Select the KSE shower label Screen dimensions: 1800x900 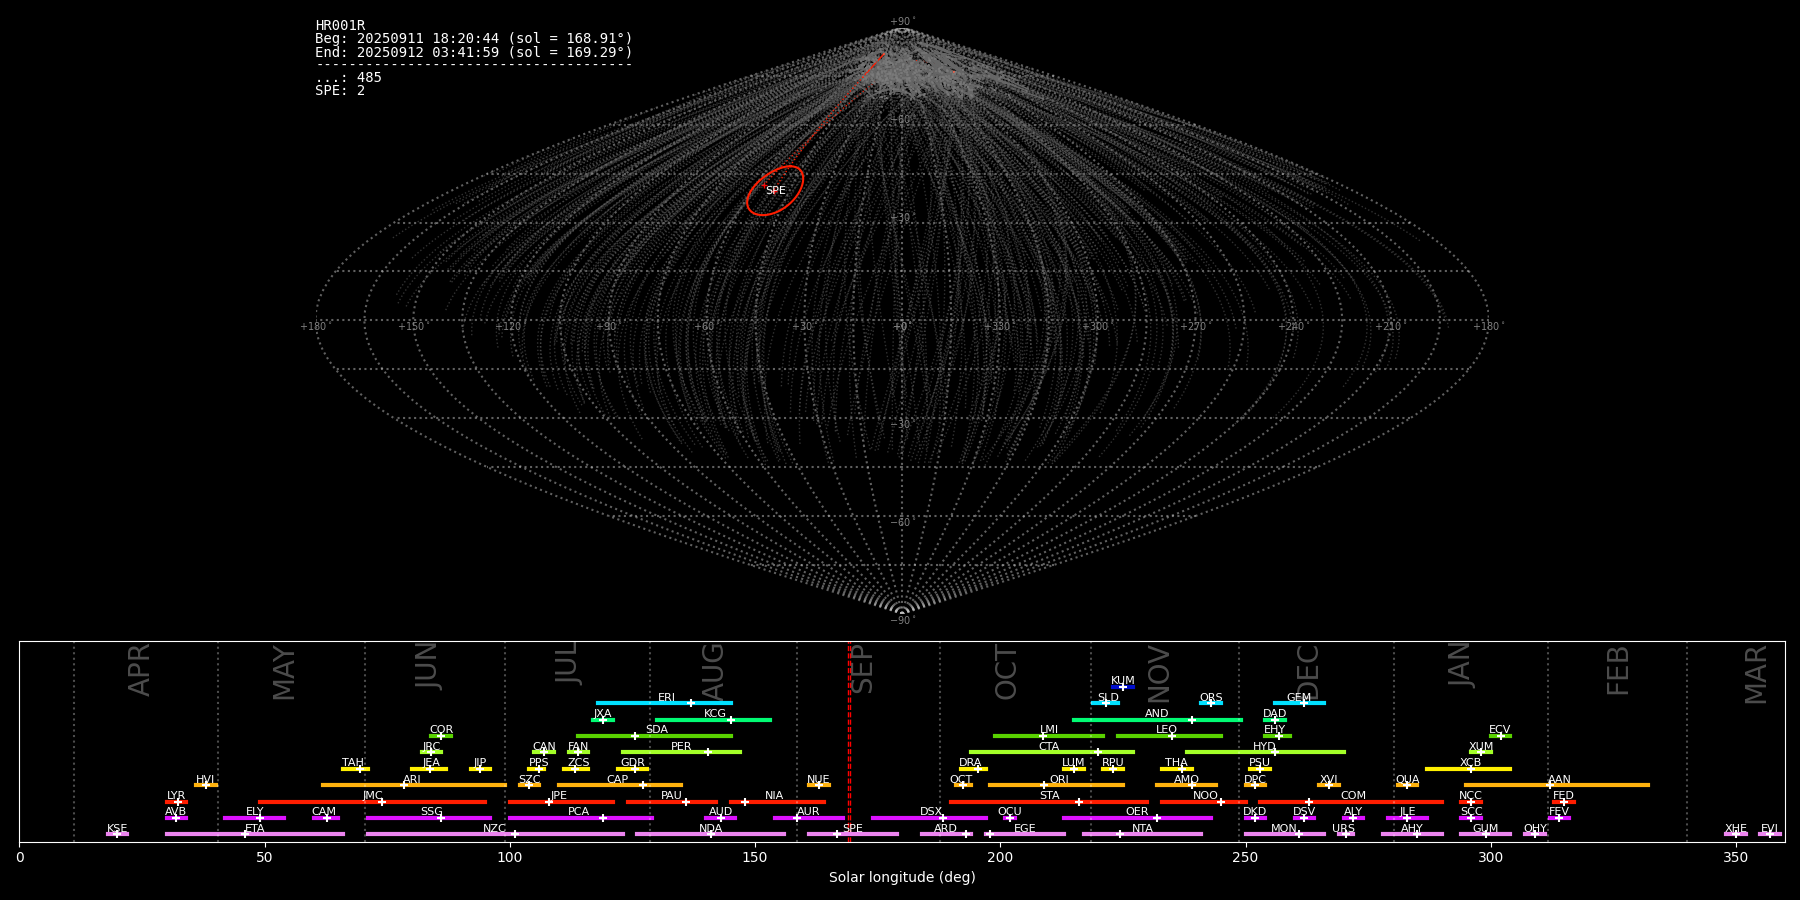pos(117,829)
